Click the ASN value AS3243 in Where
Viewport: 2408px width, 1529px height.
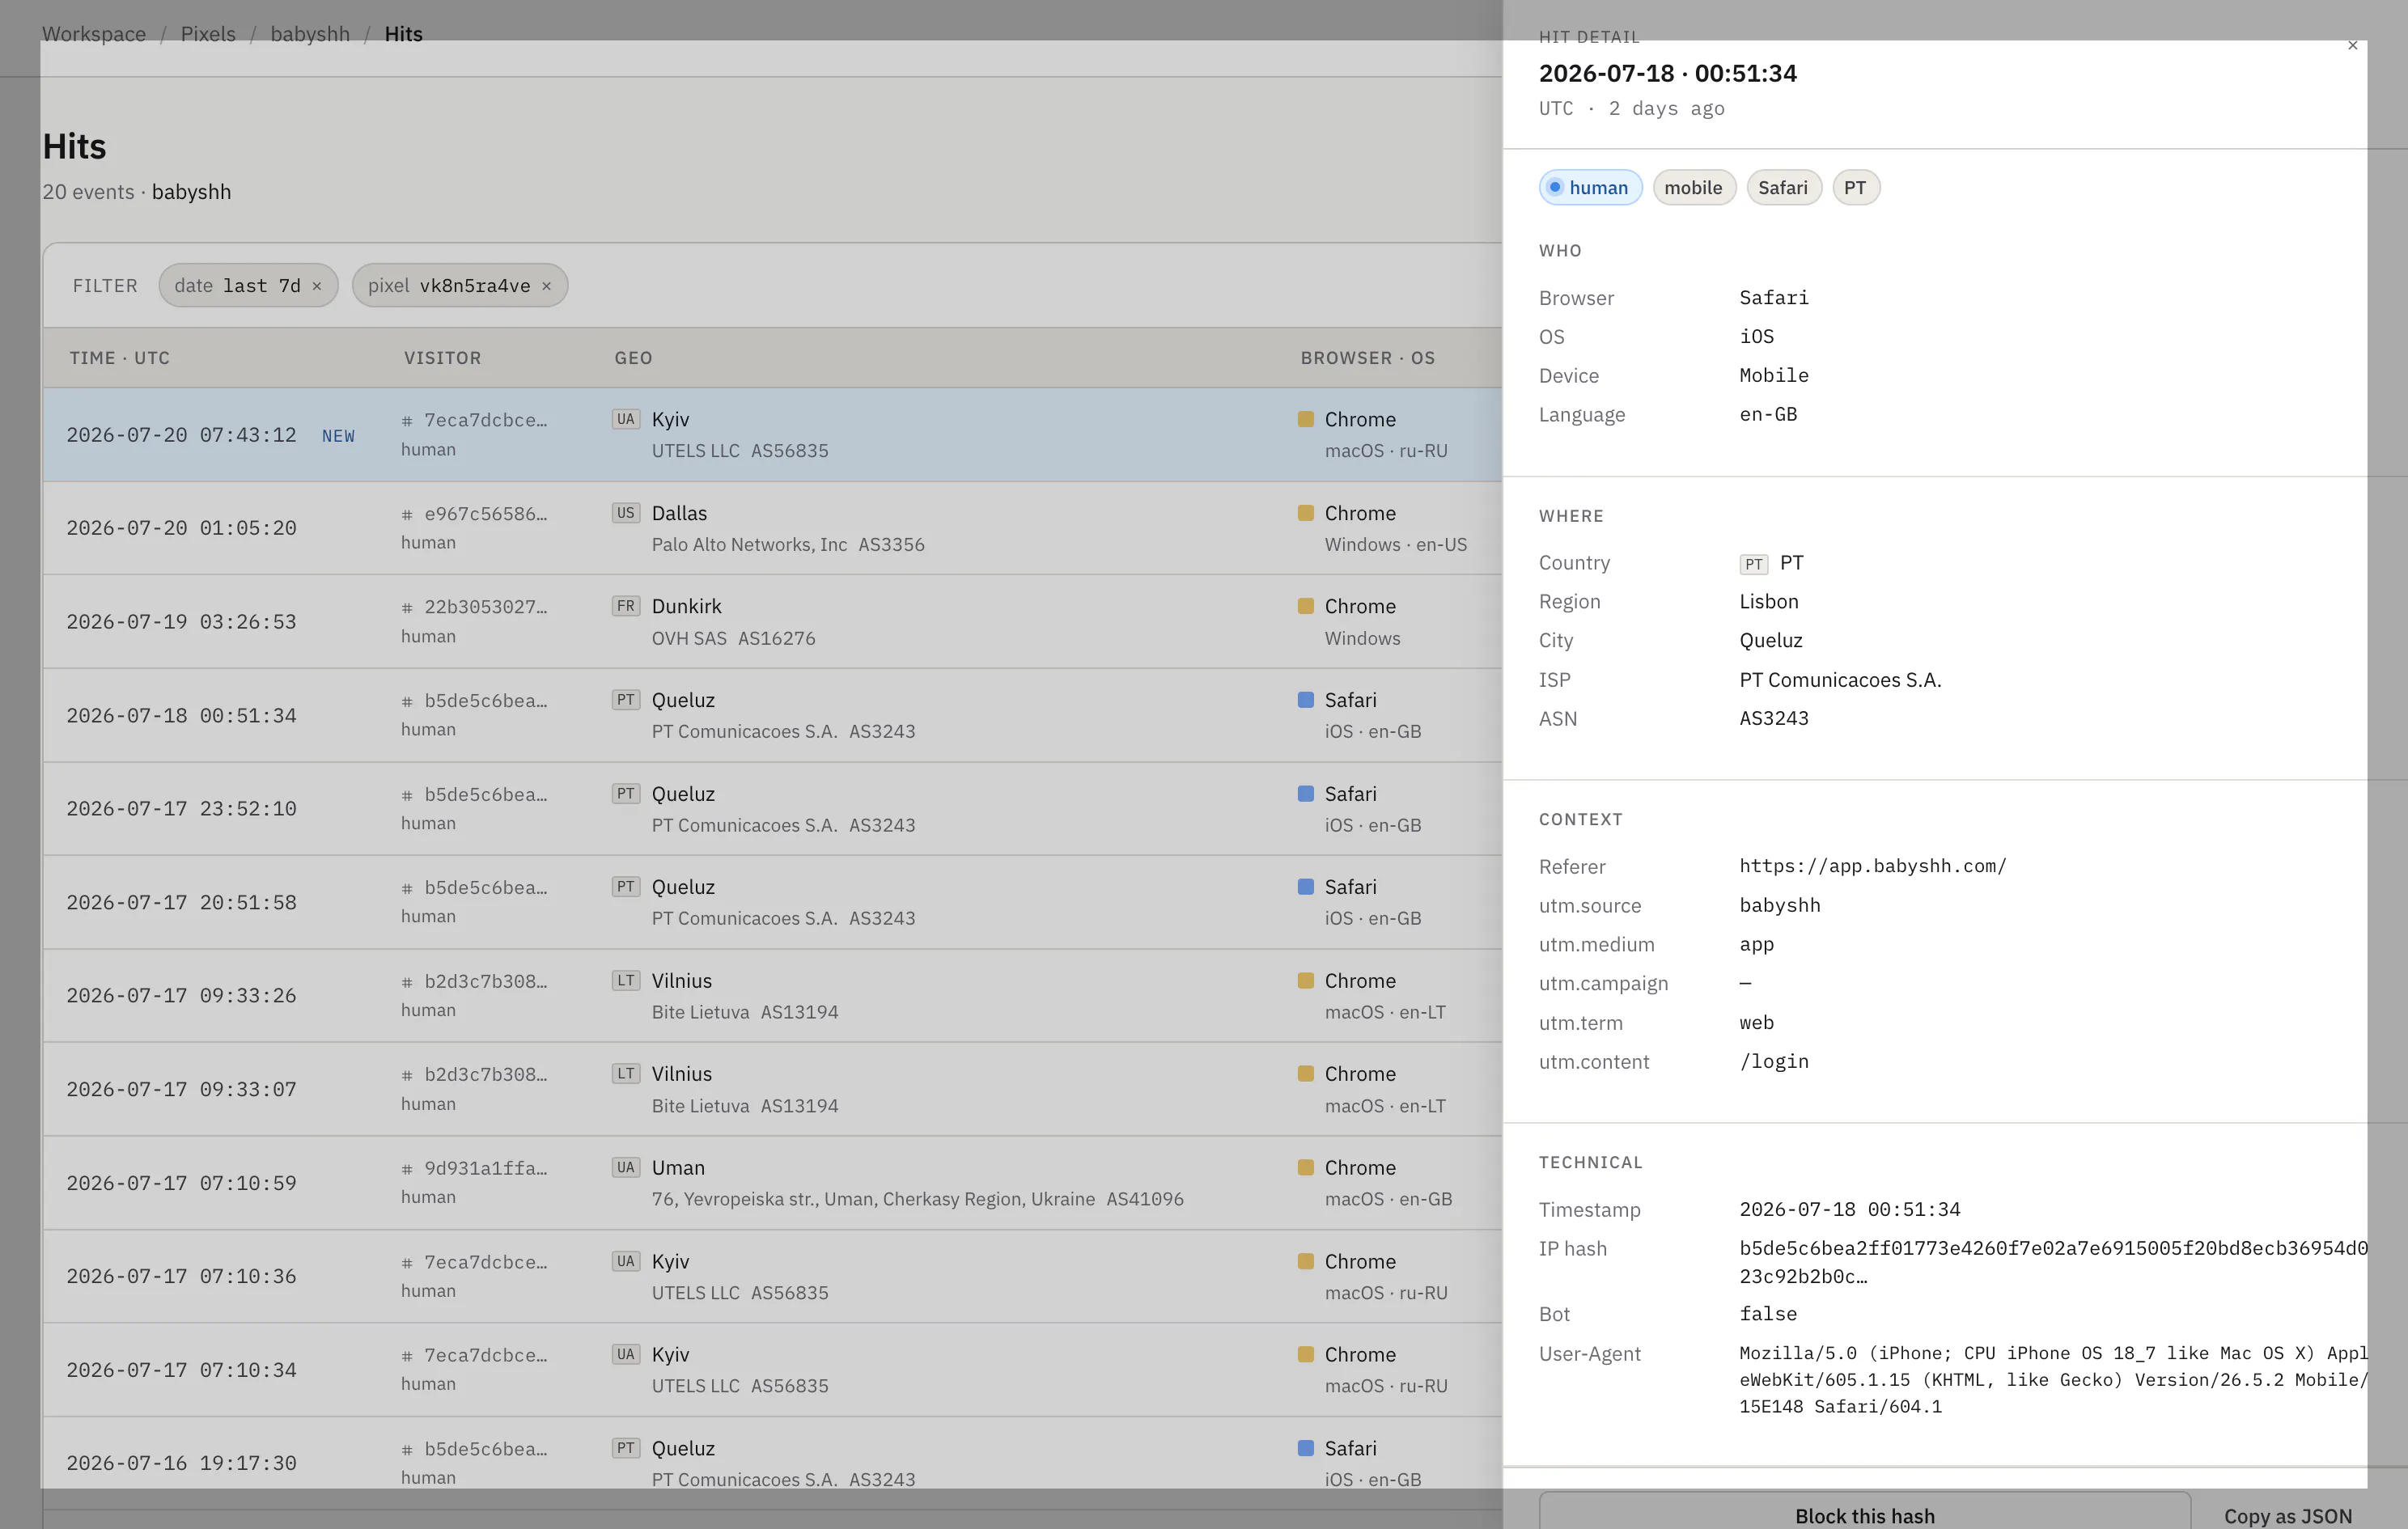[1773, 719]
